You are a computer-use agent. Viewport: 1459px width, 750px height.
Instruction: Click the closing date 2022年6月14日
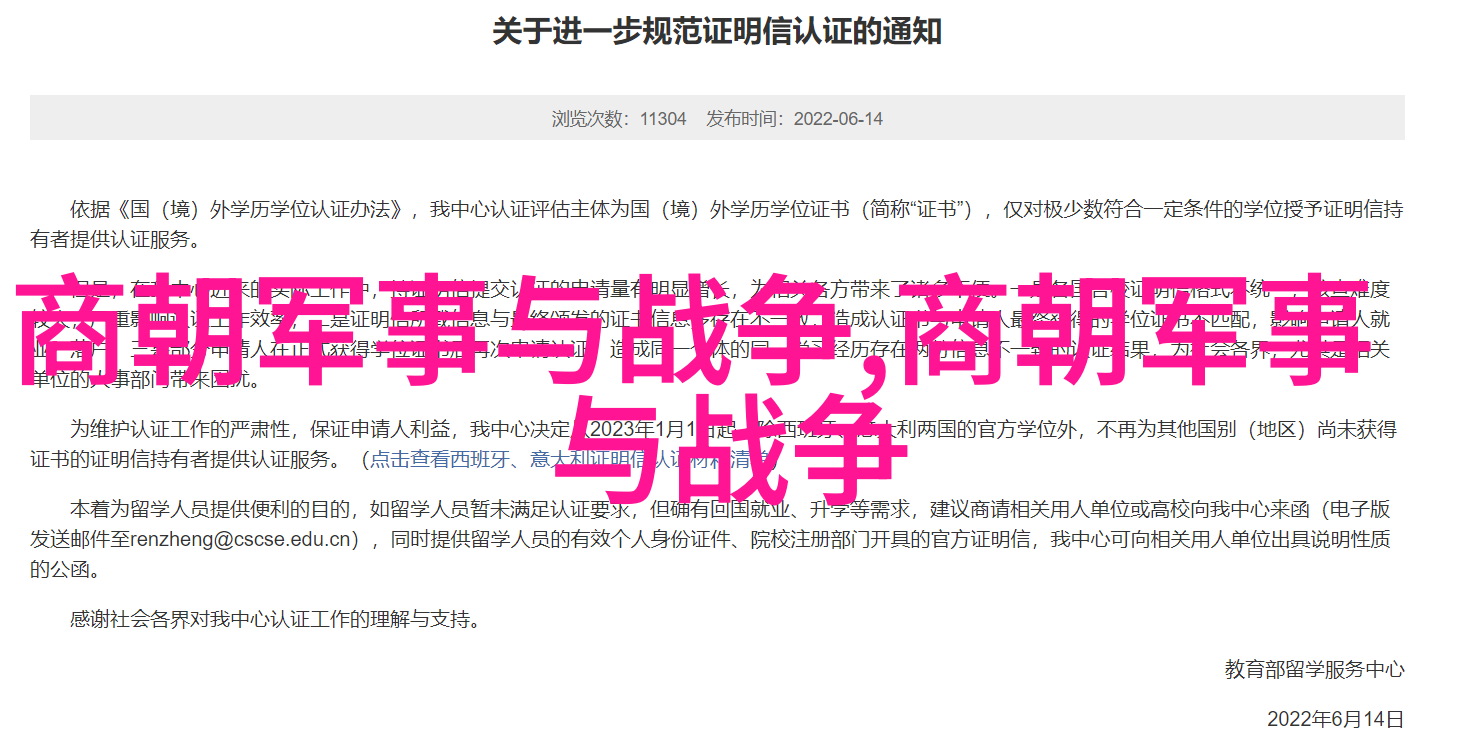[1335, 719]
